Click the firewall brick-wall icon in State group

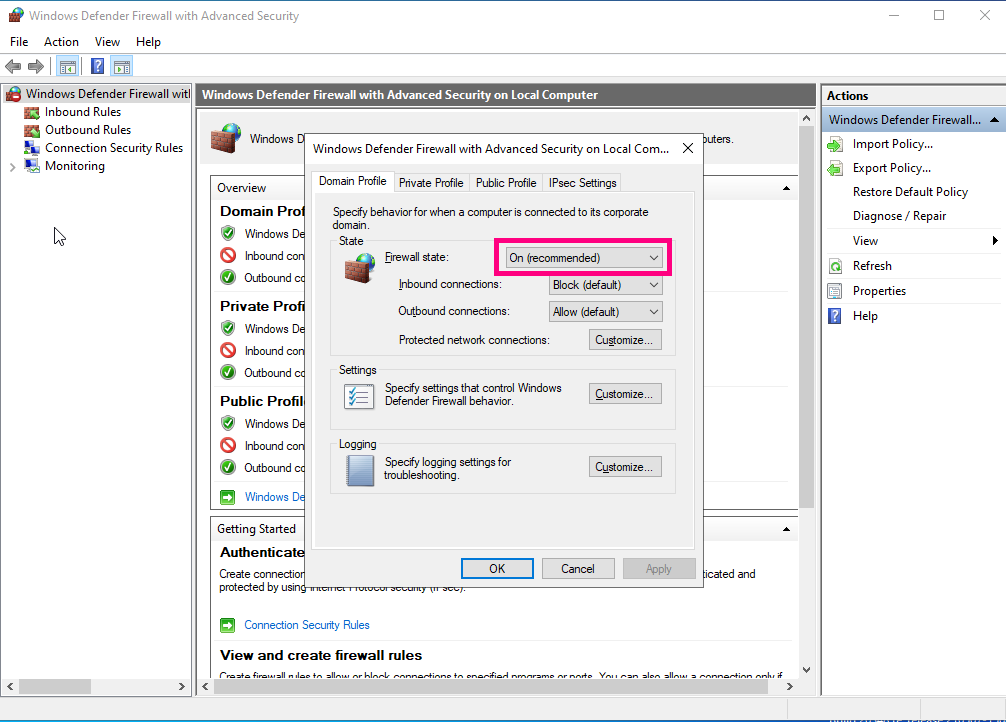point(359,268)
